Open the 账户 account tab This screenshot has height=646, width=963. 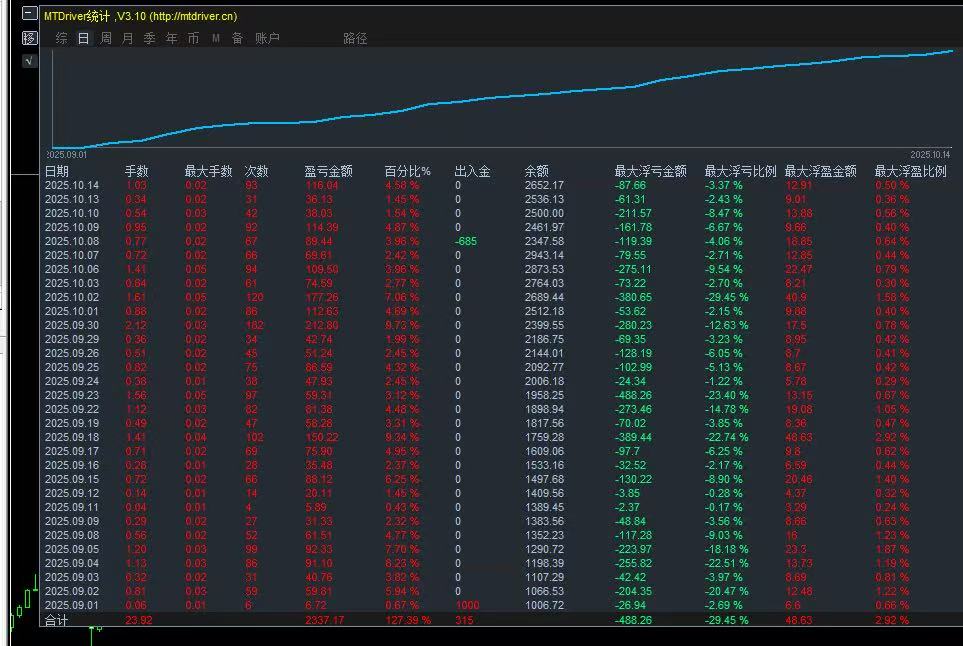(x=267, y=38)
